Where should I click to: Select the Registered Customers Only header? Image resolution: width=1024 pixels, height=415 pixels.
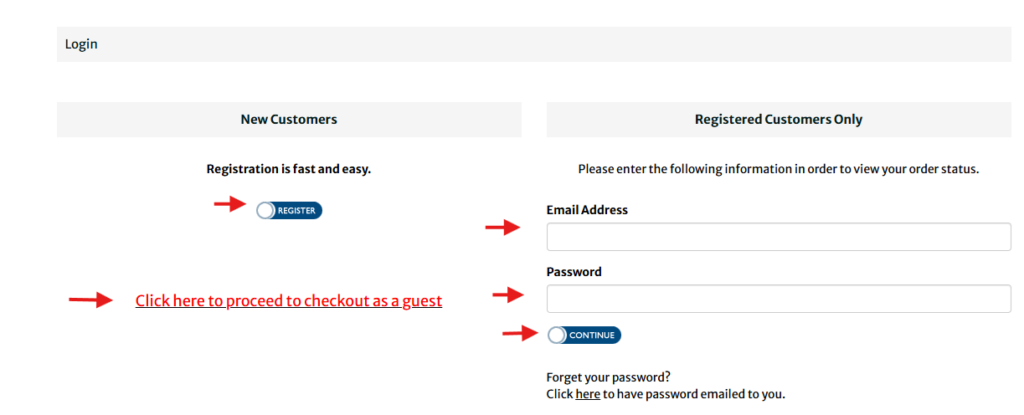pos(778,119)
